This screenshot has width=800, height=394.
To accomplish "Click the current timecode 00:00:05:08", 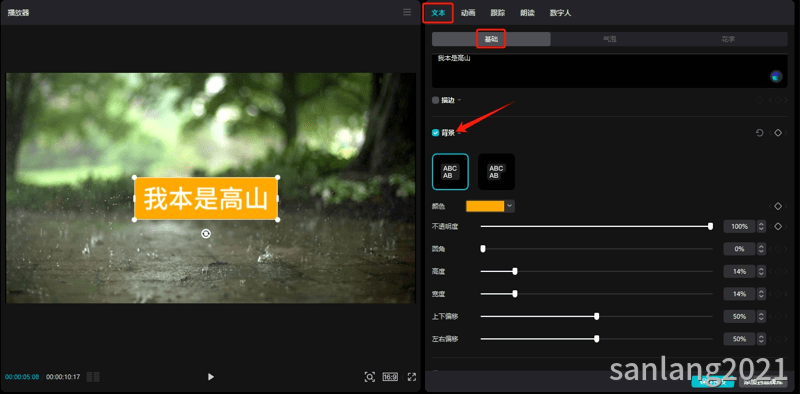I will click(22, 377).
